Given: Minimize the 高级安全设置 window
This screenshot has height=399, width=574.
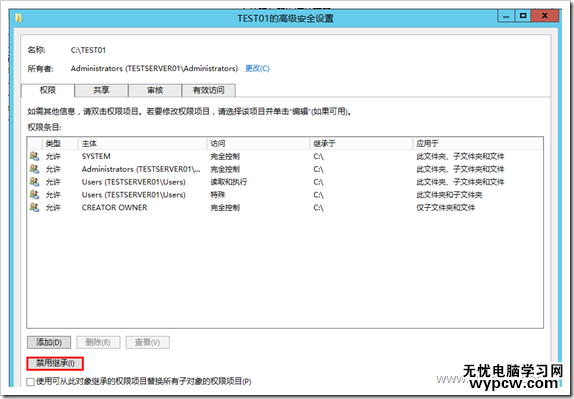Looking at the screenshot, I should [506, 16].
